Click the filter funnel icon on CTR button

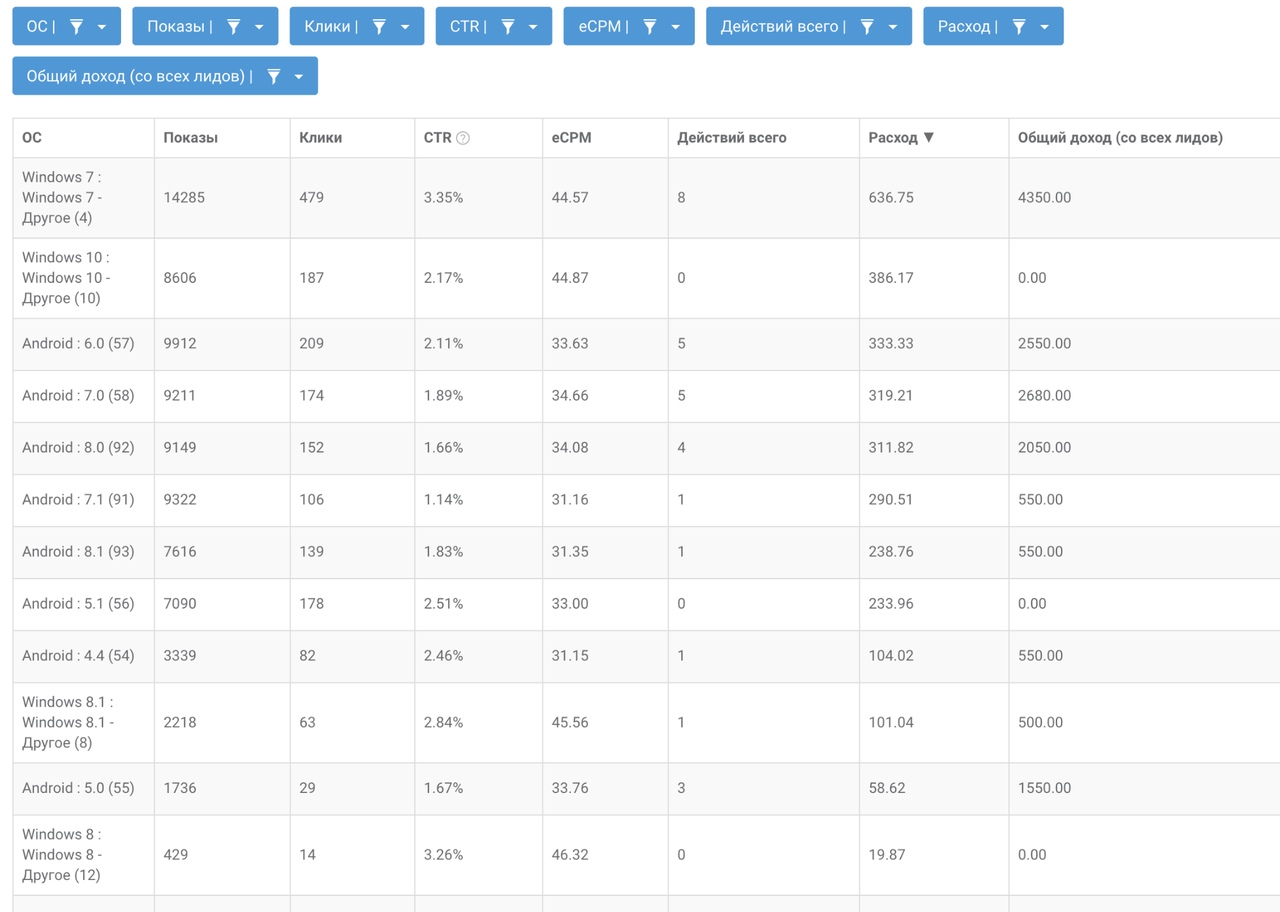[x=508, y=27]
